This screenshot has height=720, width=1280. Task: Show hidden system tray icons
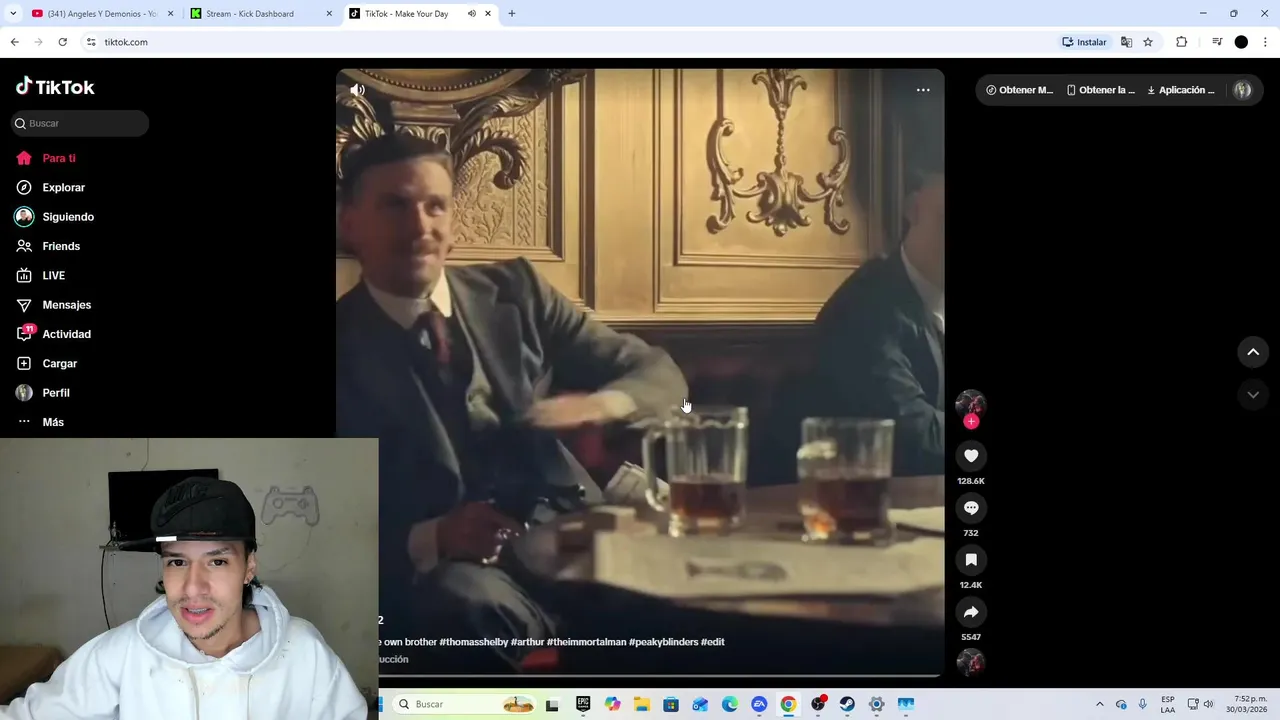[x=1100, y=704]
